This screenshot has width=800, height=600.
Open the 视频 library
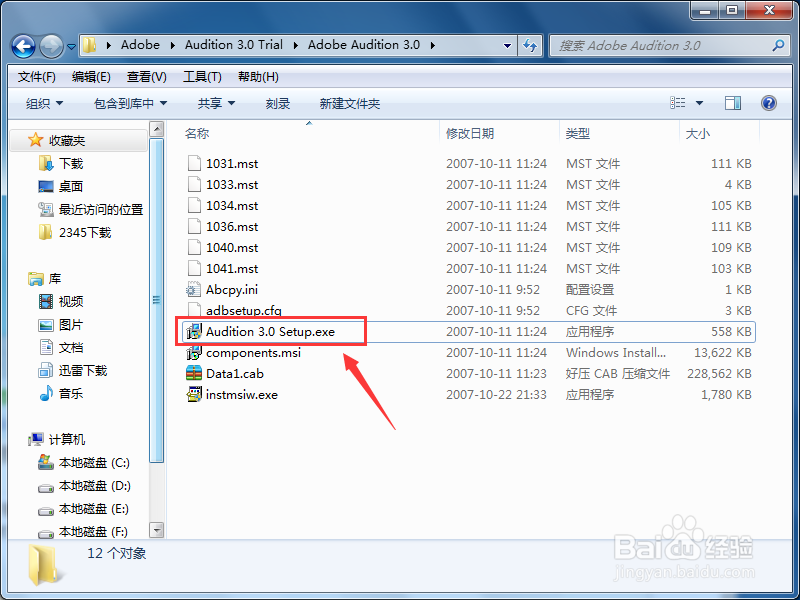coord(60,302)
